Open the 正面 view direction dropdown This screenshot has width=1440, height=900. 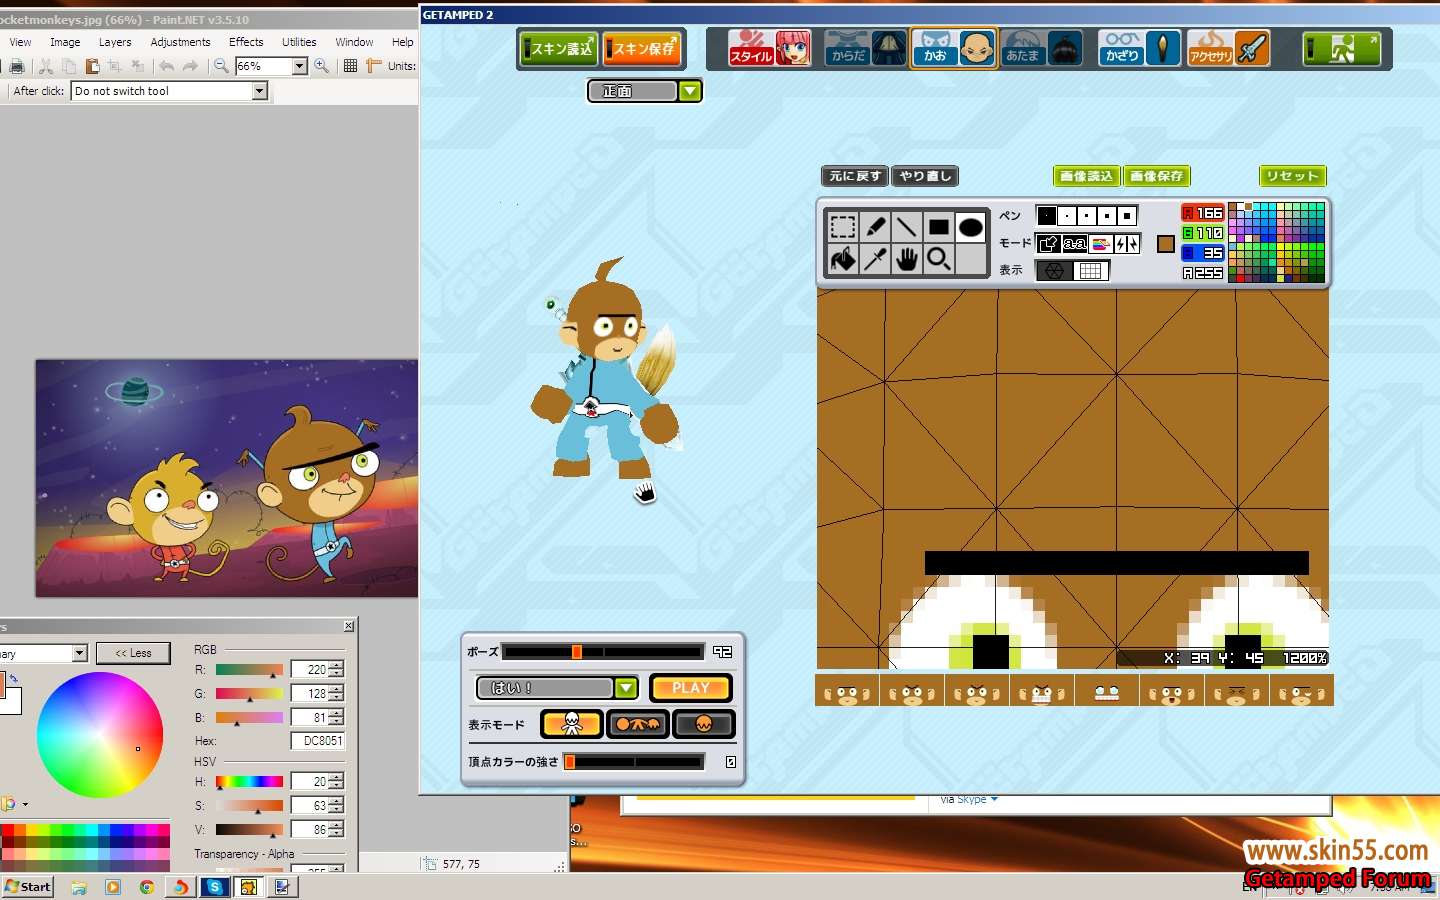690,91
